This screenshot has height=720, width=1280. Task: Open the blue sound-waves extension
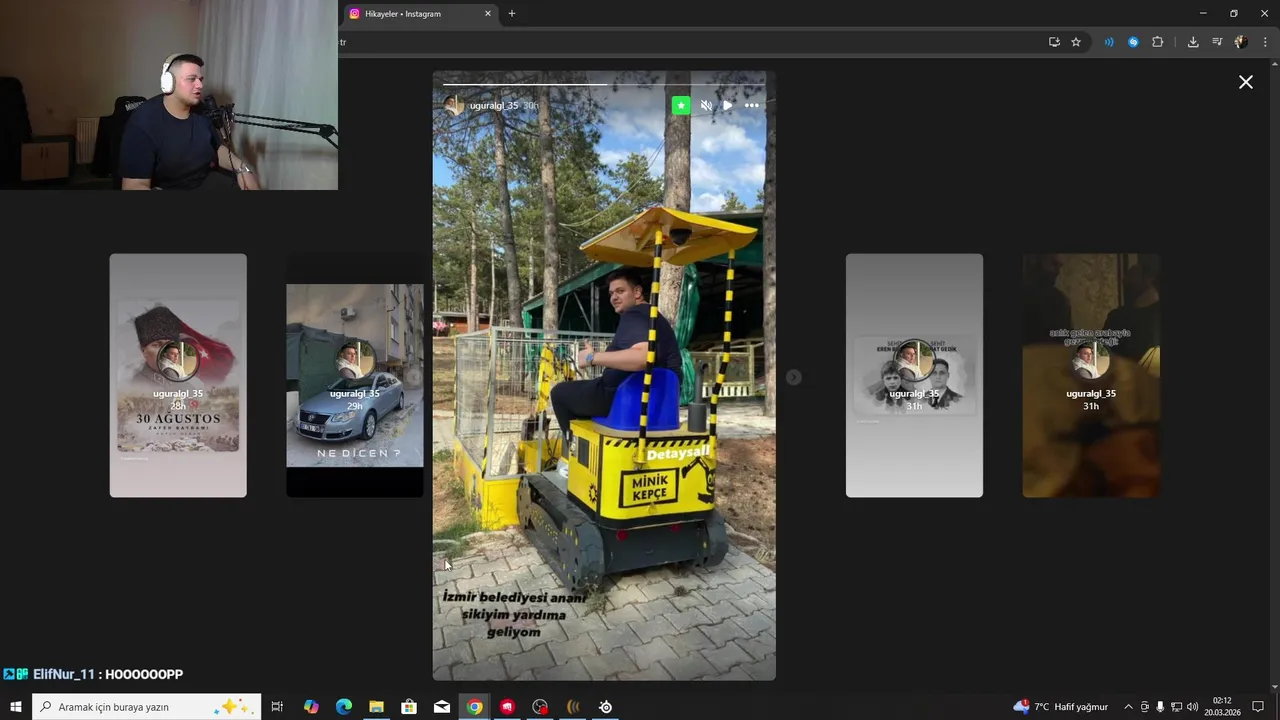tap(1108, 42)
